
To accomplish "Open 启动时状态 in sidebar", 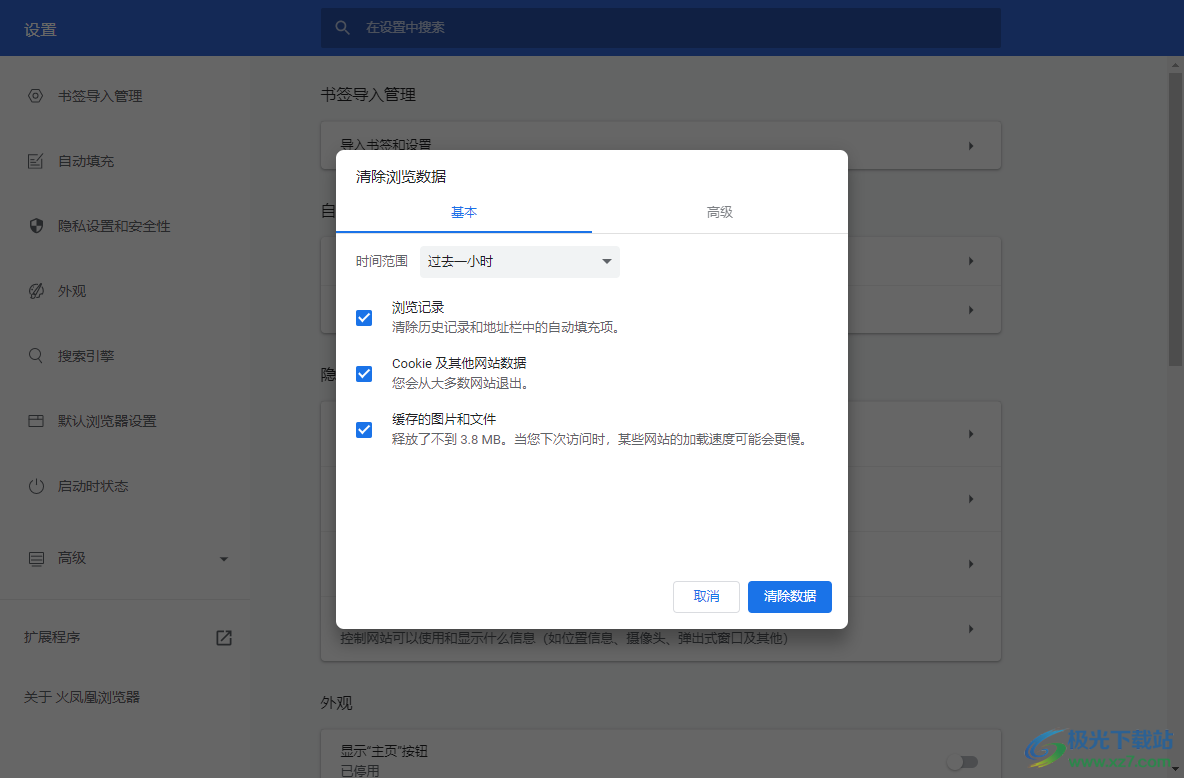I will tap(93, 486).
